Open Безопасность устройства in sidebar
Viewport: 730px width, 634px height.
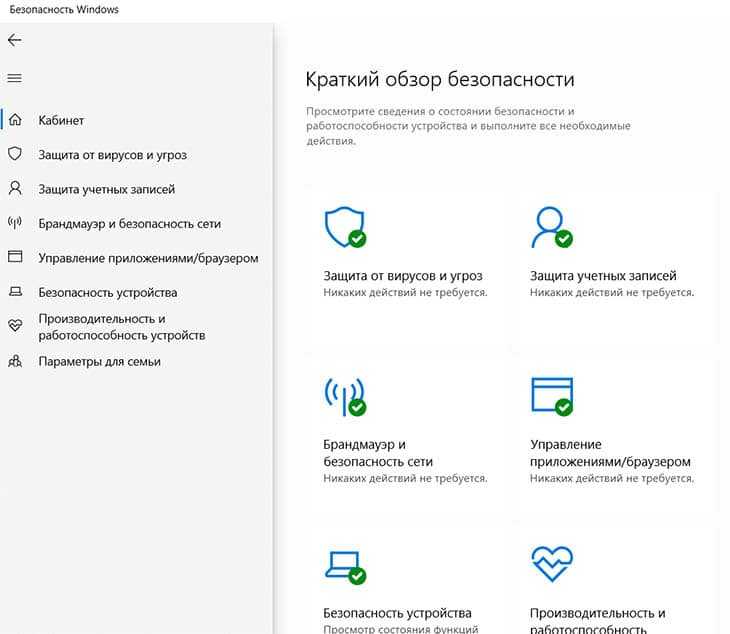tap(108, 293)
